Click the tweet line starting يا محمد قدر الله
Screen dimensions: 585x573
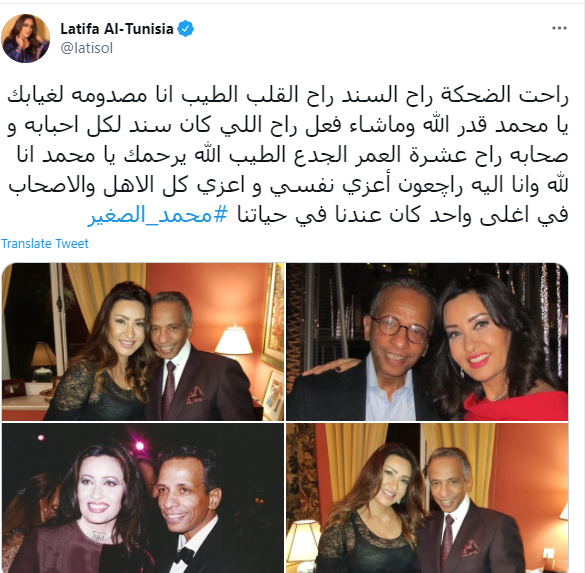tap(288, 126)
